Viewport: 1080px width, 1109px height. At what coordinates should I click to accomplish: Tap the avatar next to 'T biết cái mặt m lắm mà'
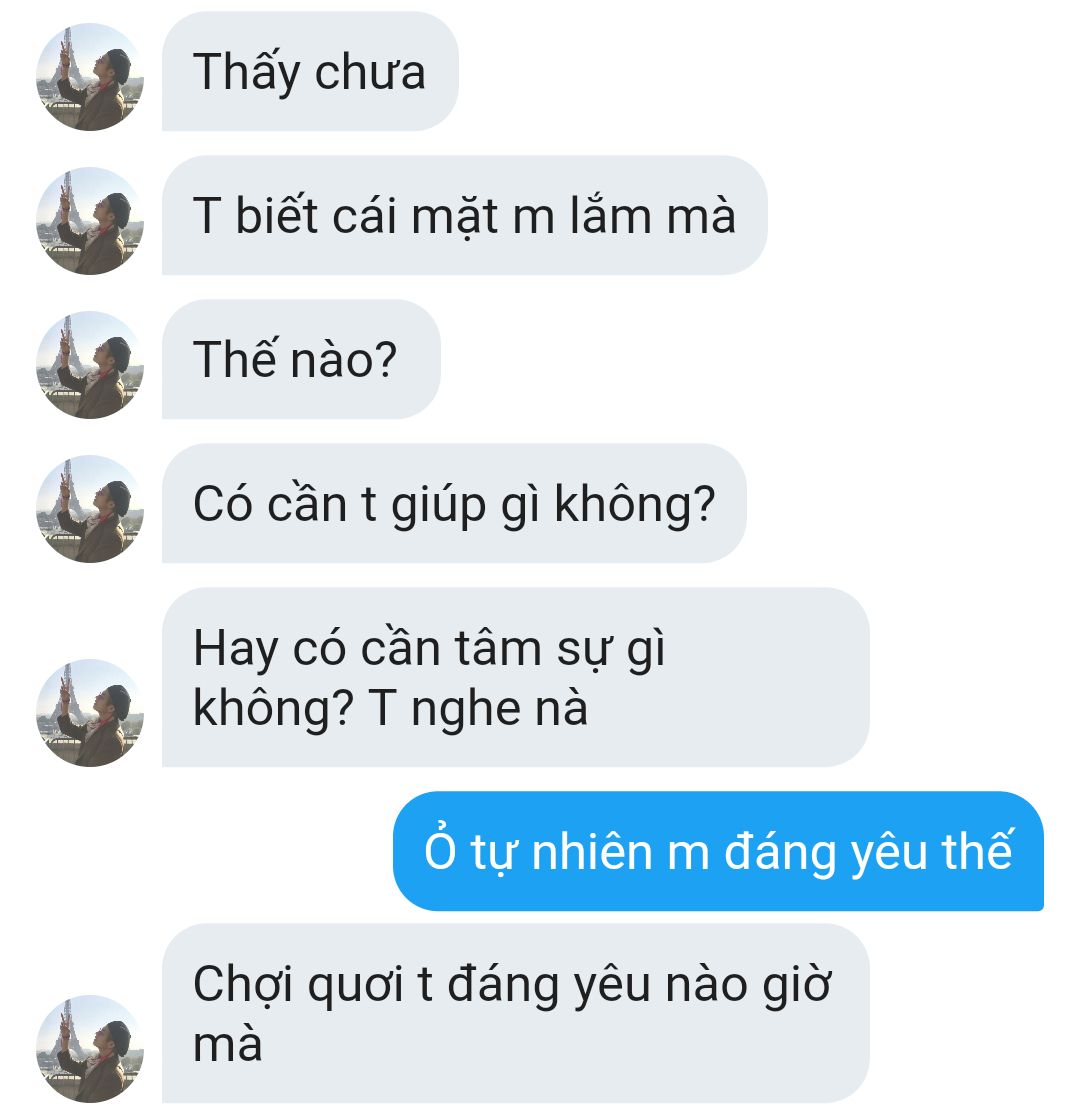tap(90, 221)
